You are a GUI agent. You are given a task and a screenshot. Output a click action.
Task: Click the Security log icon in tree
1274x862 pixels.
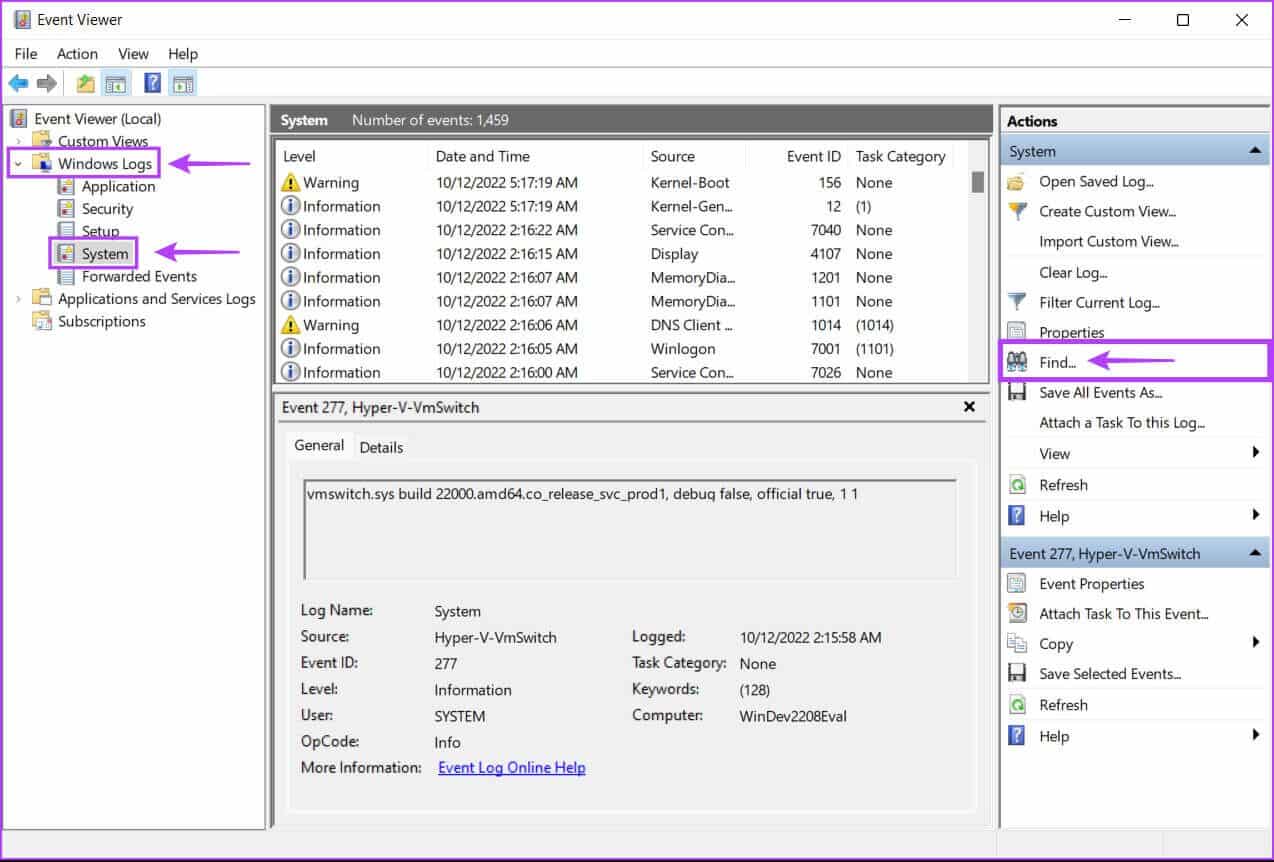[66, 209]
